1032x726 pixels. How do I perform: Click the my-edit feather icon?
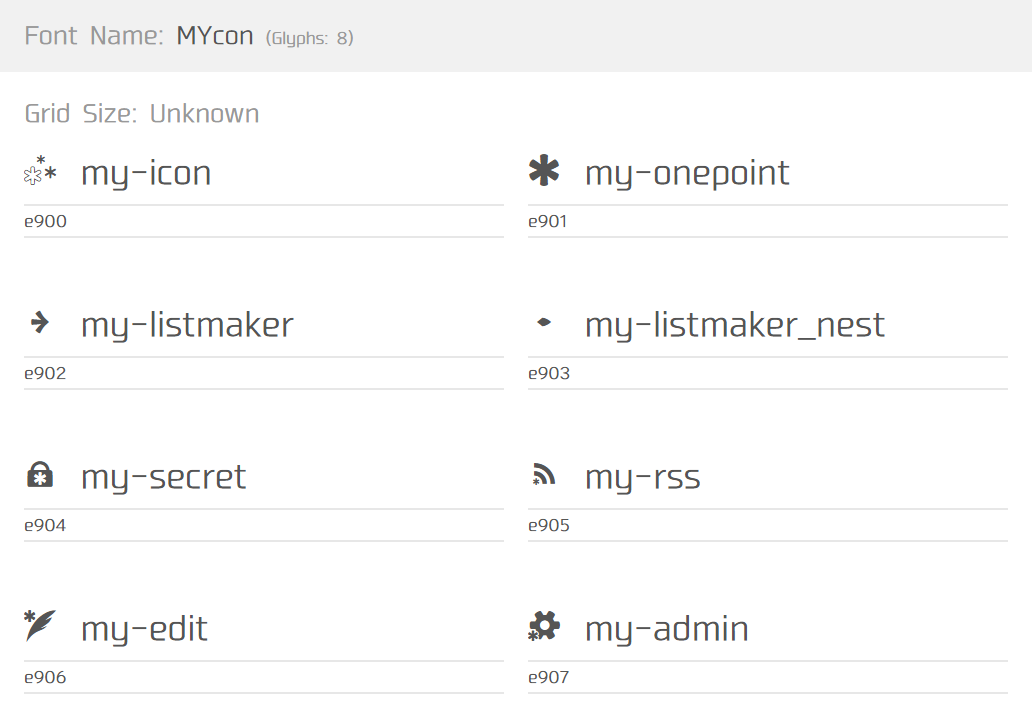pos(39,627)
